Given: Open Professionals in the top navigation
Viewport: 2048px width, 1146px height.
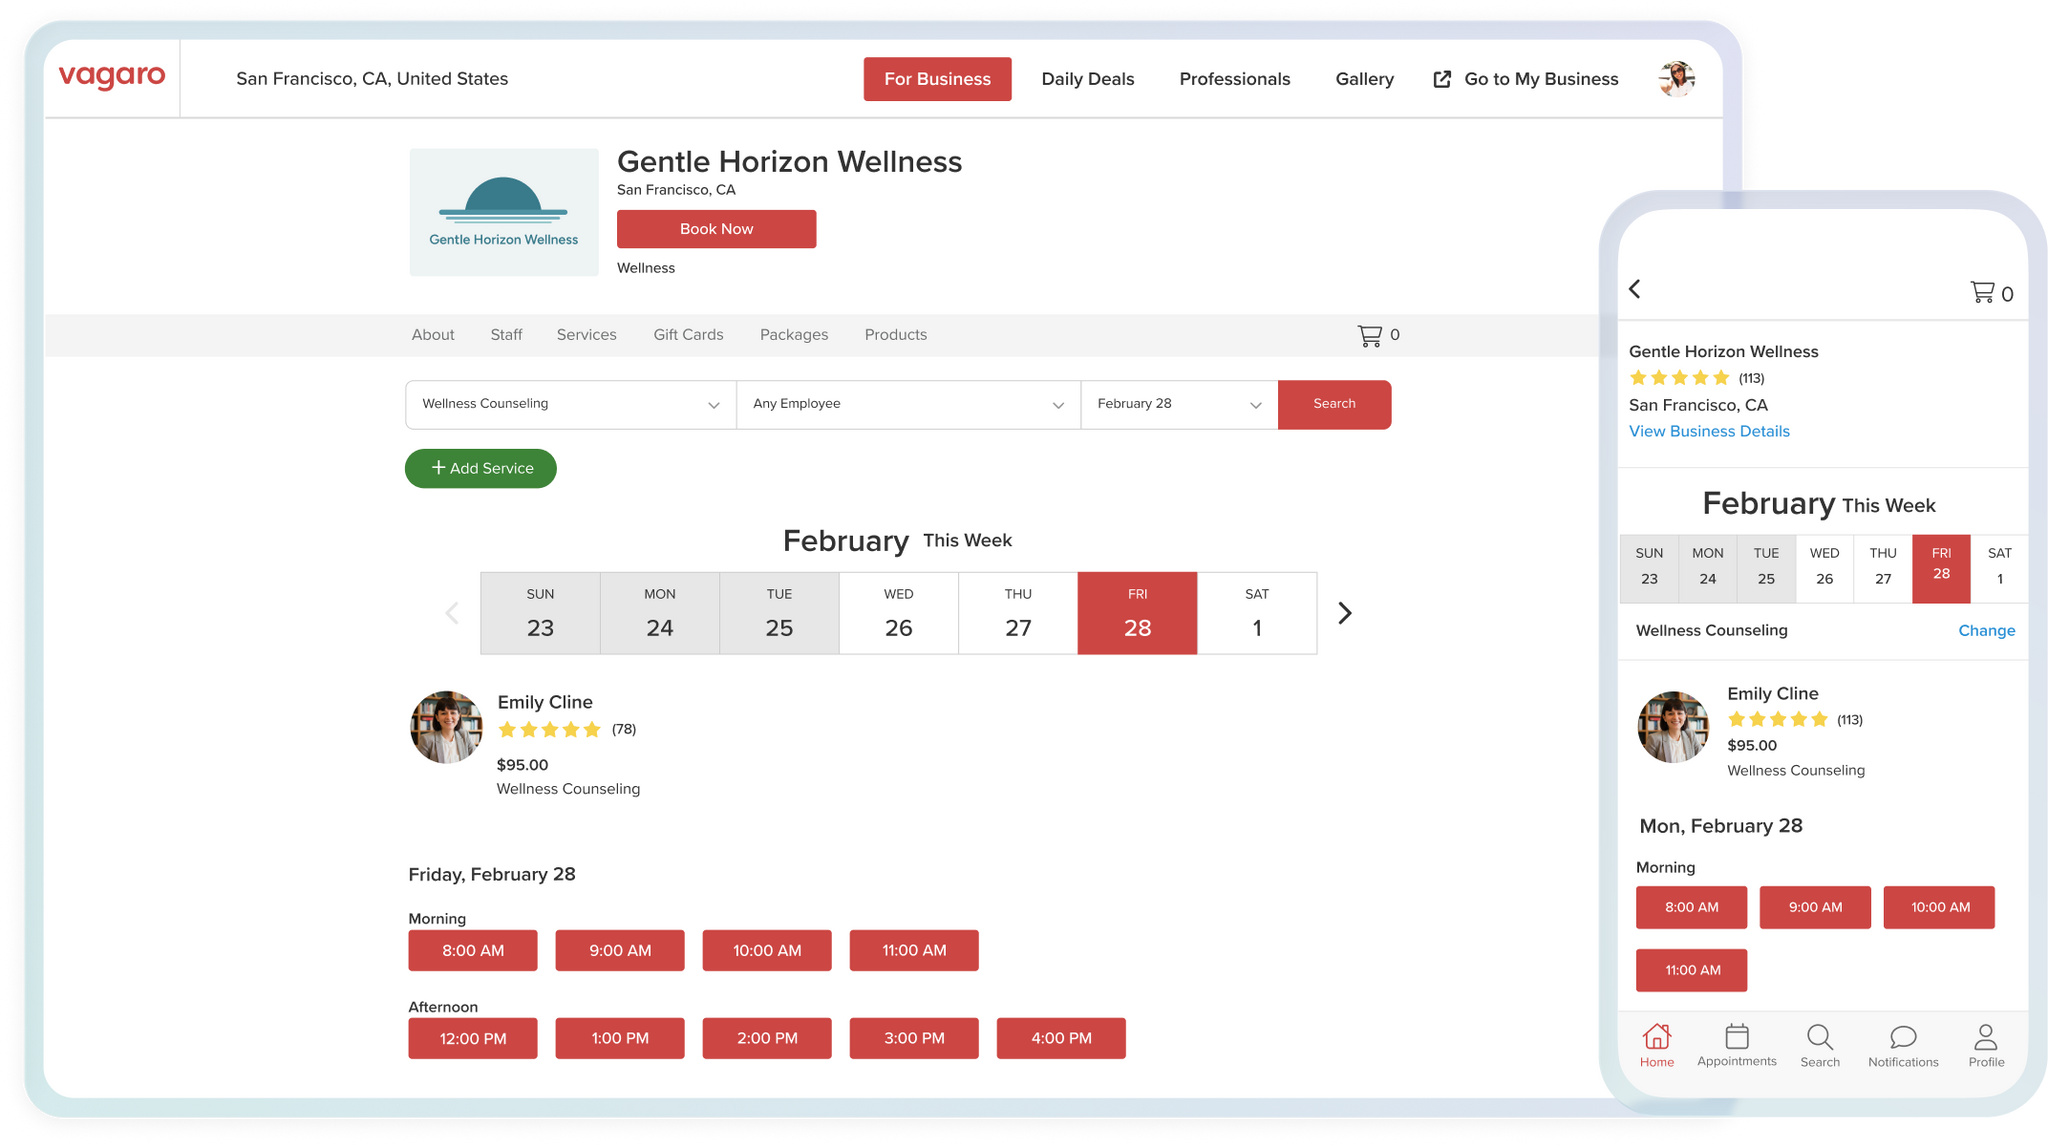Looking at the screenshot, I should point(1235,79).
